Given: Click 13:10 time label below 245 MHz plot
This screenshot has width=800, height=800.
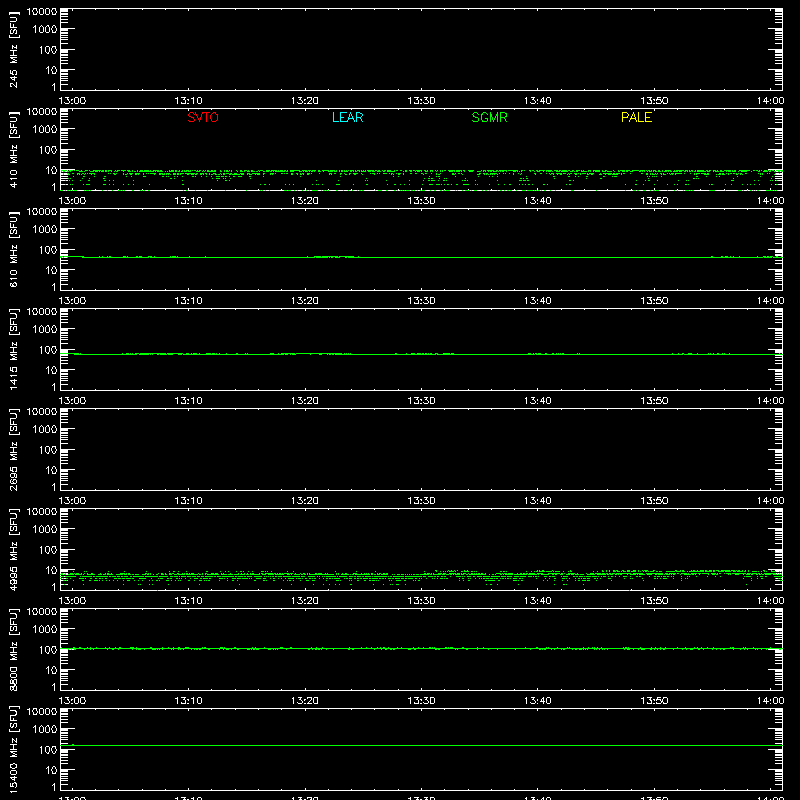Looking at the screenshot, I should pyautogui.click(x=188, y=101).
